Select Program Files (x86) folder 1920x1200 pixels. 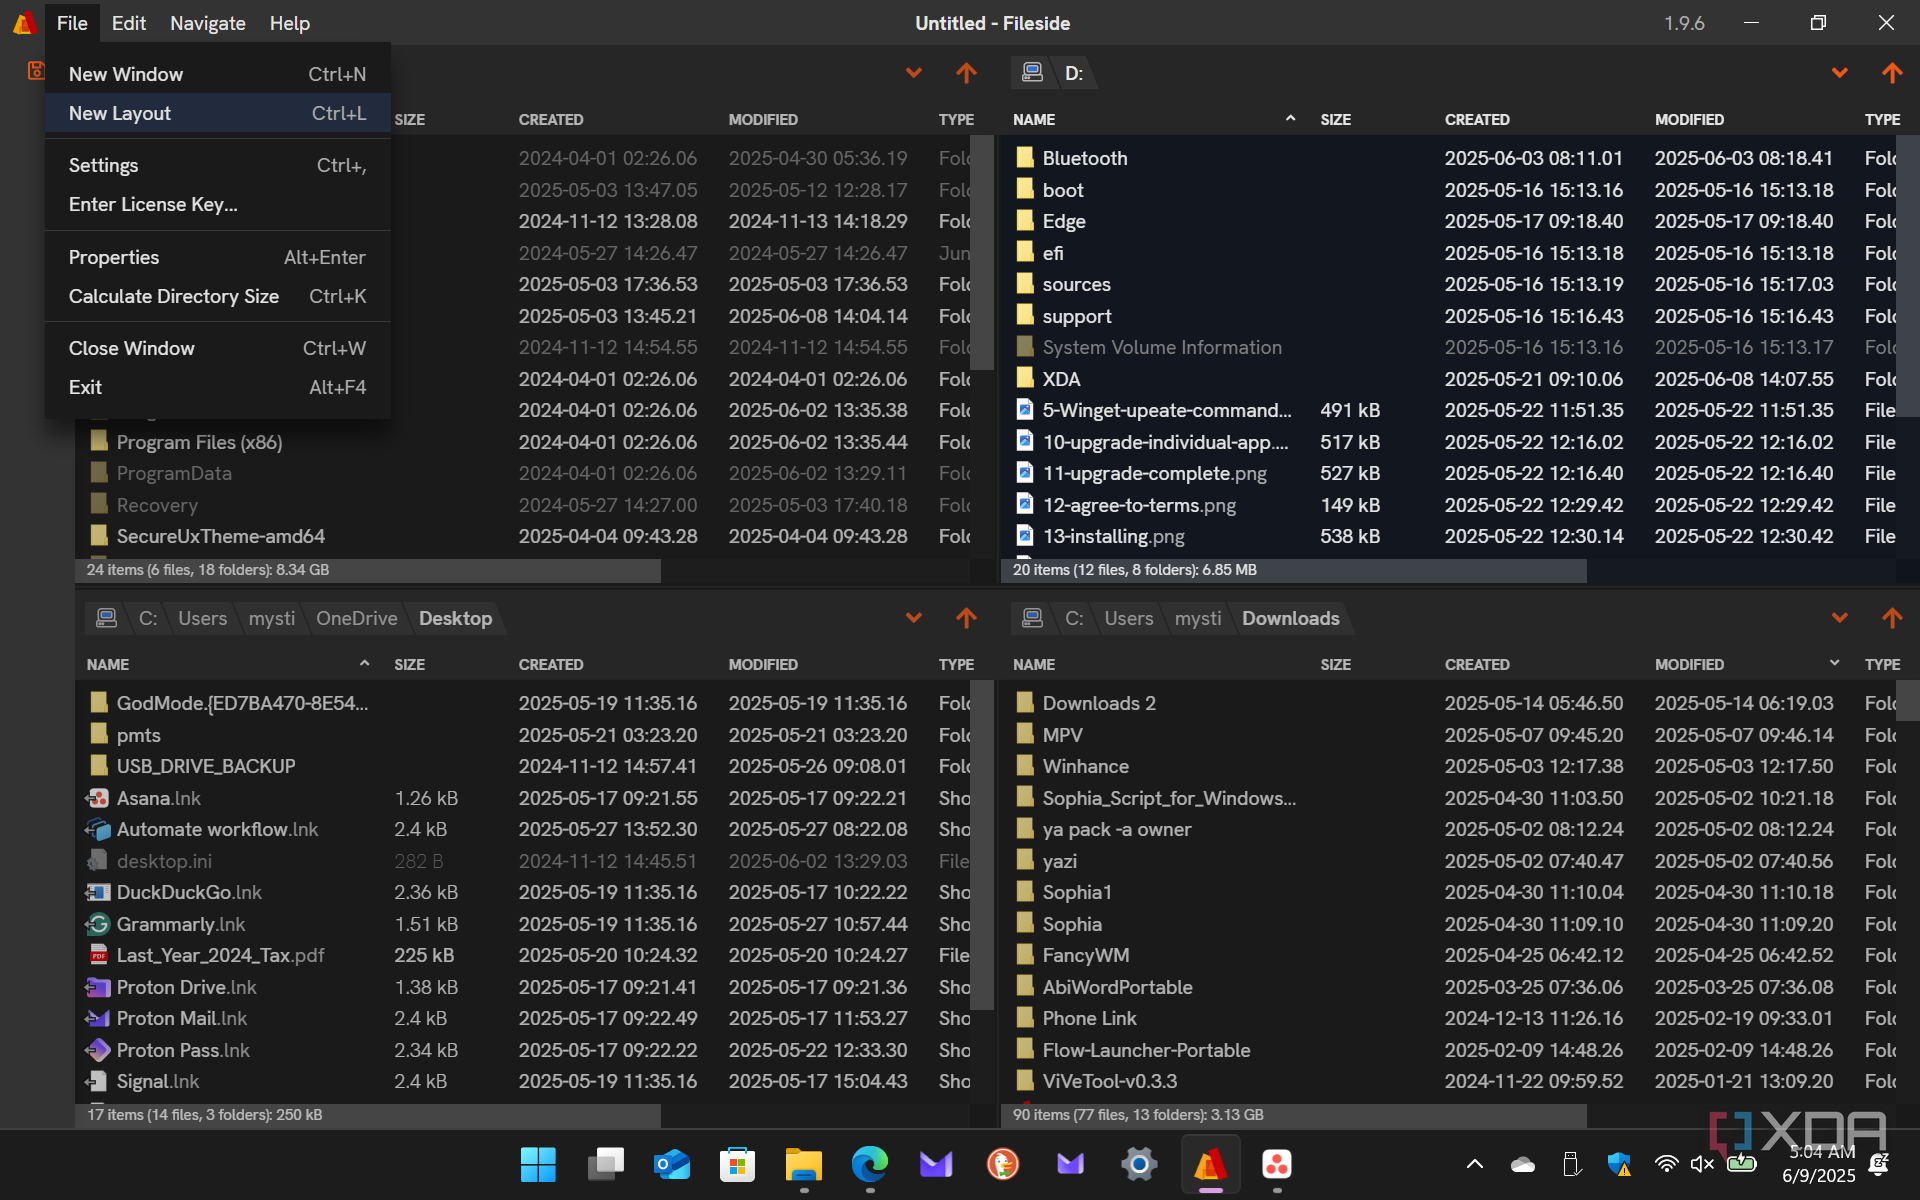(x=523, y=442)
